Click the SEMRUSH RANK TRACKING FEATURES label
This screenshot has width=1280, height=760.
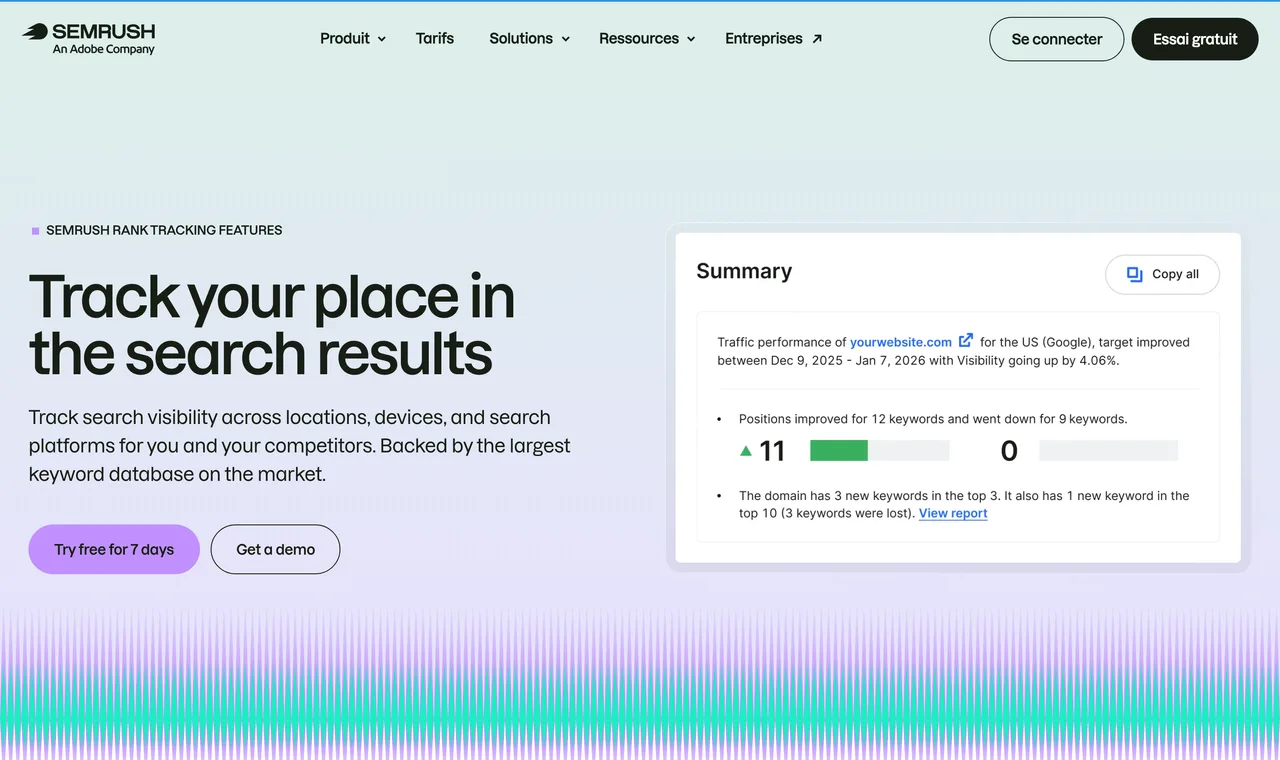click(164, 230)
